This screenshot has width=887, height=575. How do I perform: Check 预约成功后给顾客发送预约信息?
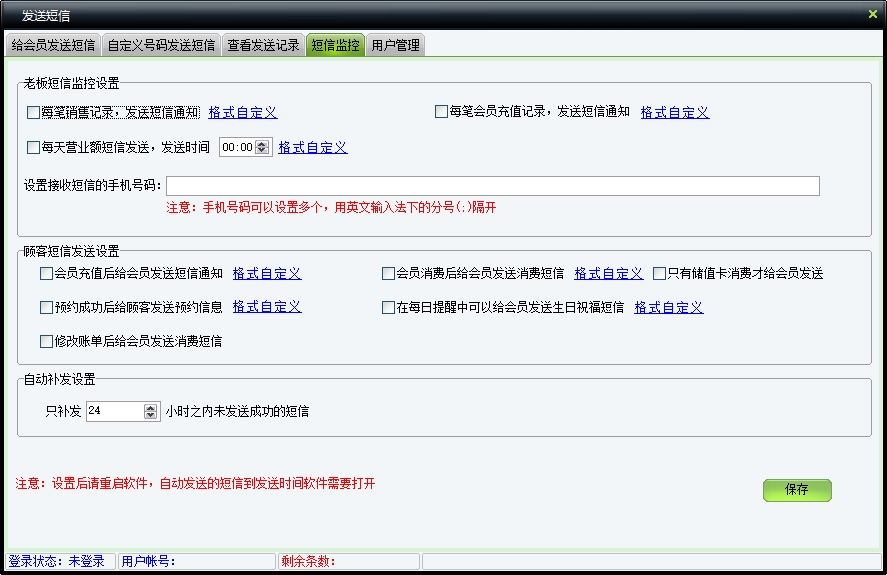click(46, 307)
